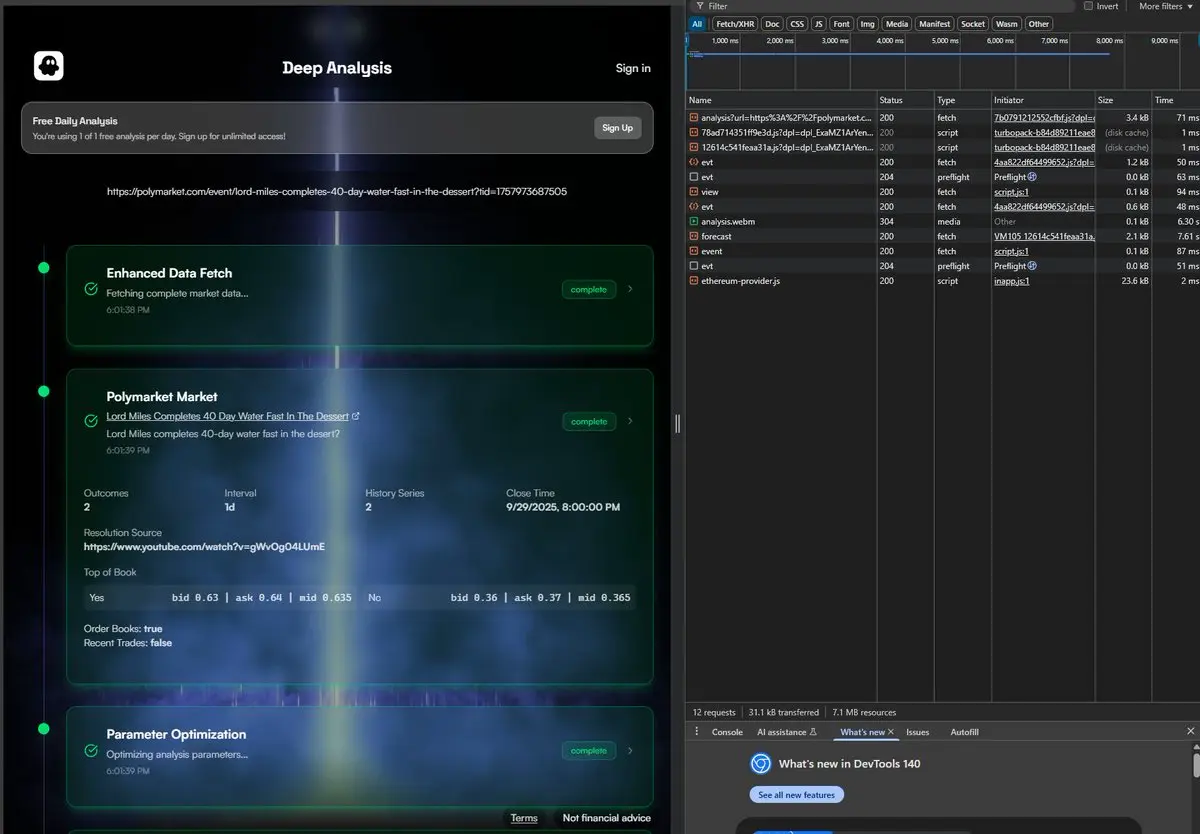Expand the Enhanced Data Fetch chevron
Image resolution: width=1200 pixels, height=834 pixels.
pos(630,289)
